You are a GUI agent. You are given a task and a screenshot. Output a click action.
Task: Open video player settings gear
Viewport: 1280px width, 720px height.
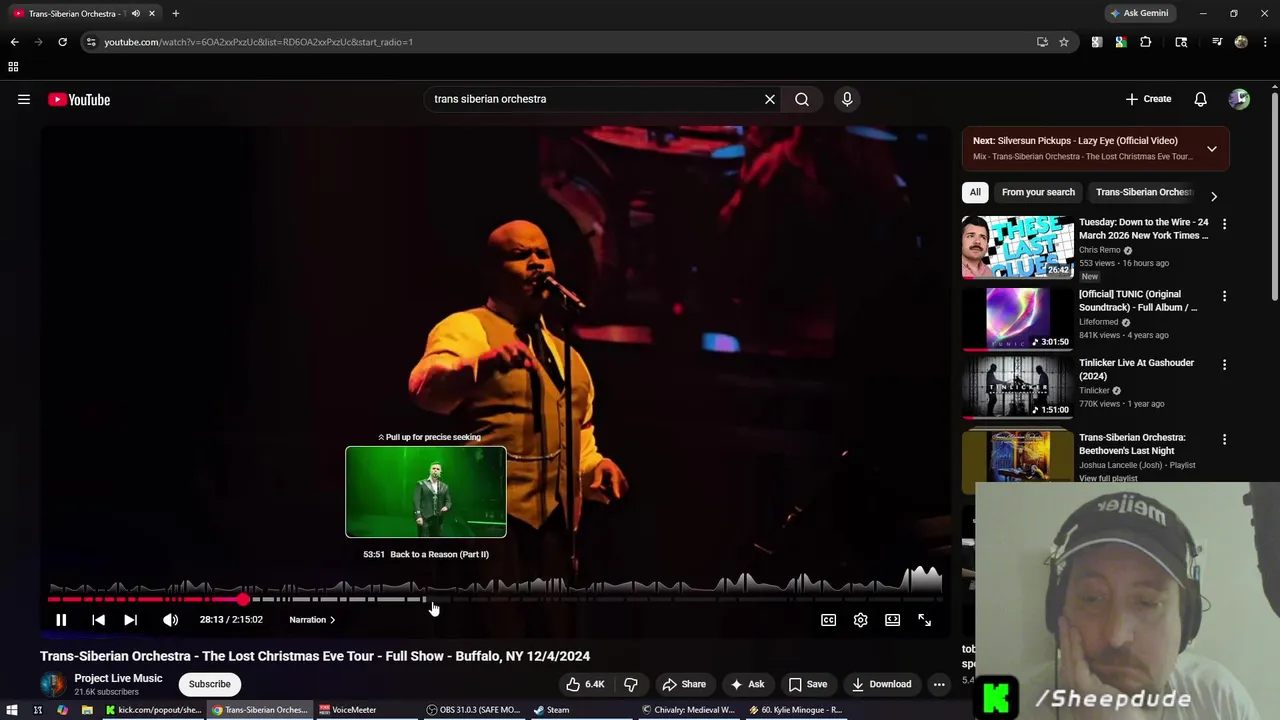(x=860, y=620)
